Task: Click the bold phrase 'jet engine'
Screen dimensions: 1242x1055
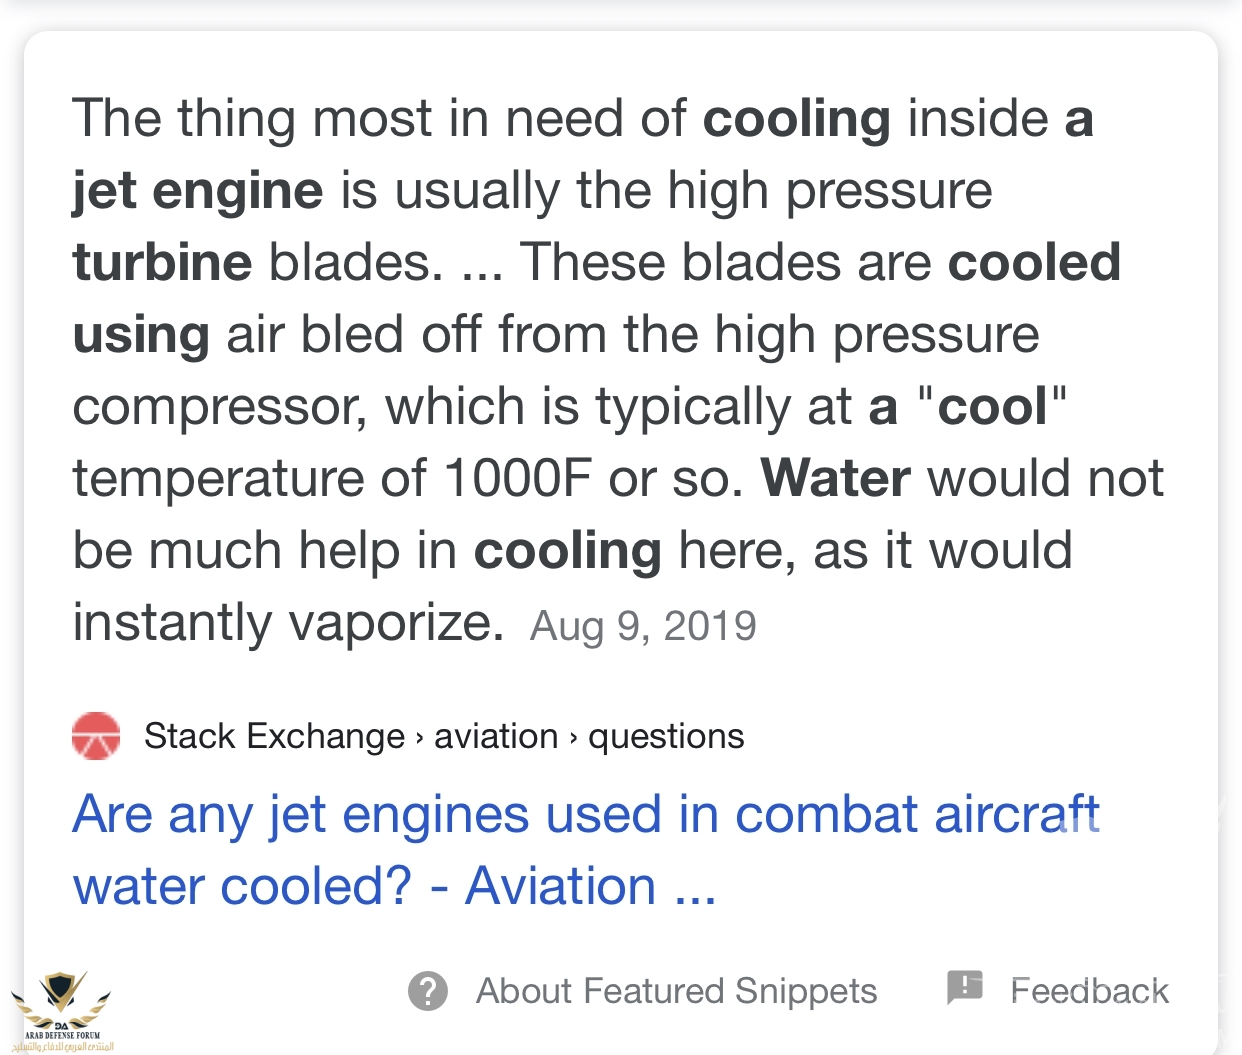Action: 198,191
